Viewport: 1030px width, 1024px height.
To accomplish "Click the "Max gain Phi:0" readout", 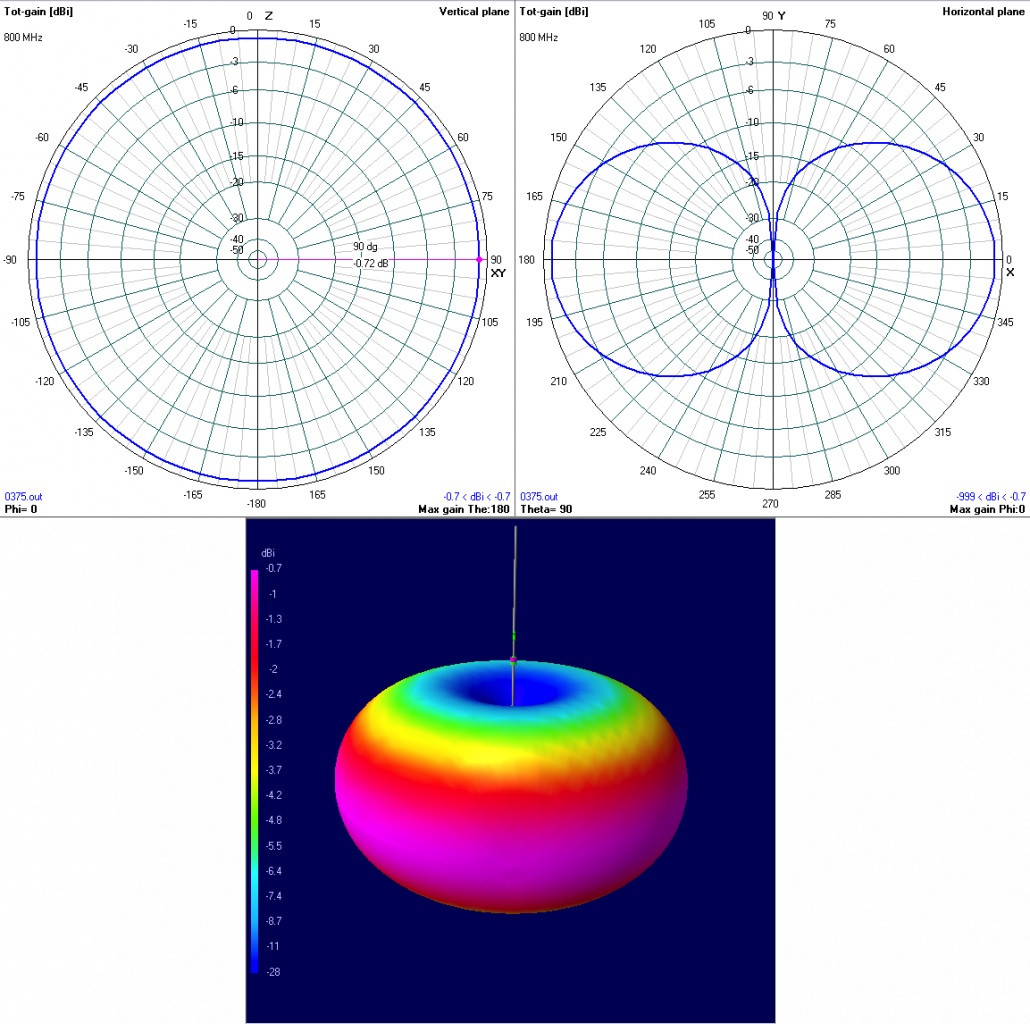I will click(x=985, y=509).
